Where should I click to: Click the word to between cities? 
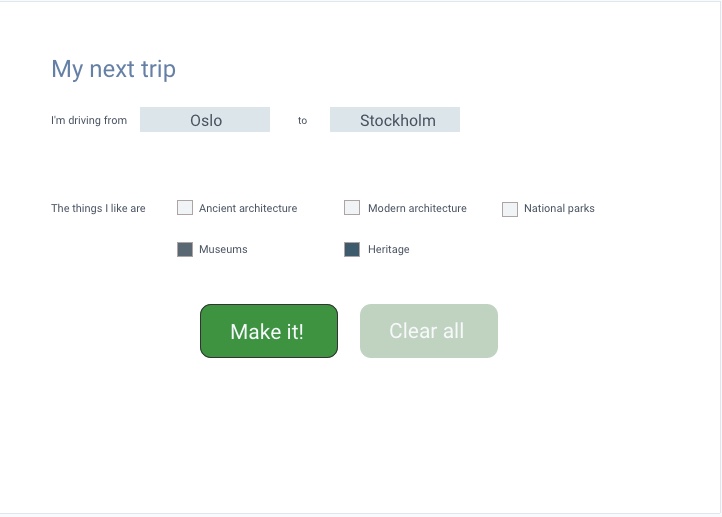(x=302, y=120)
